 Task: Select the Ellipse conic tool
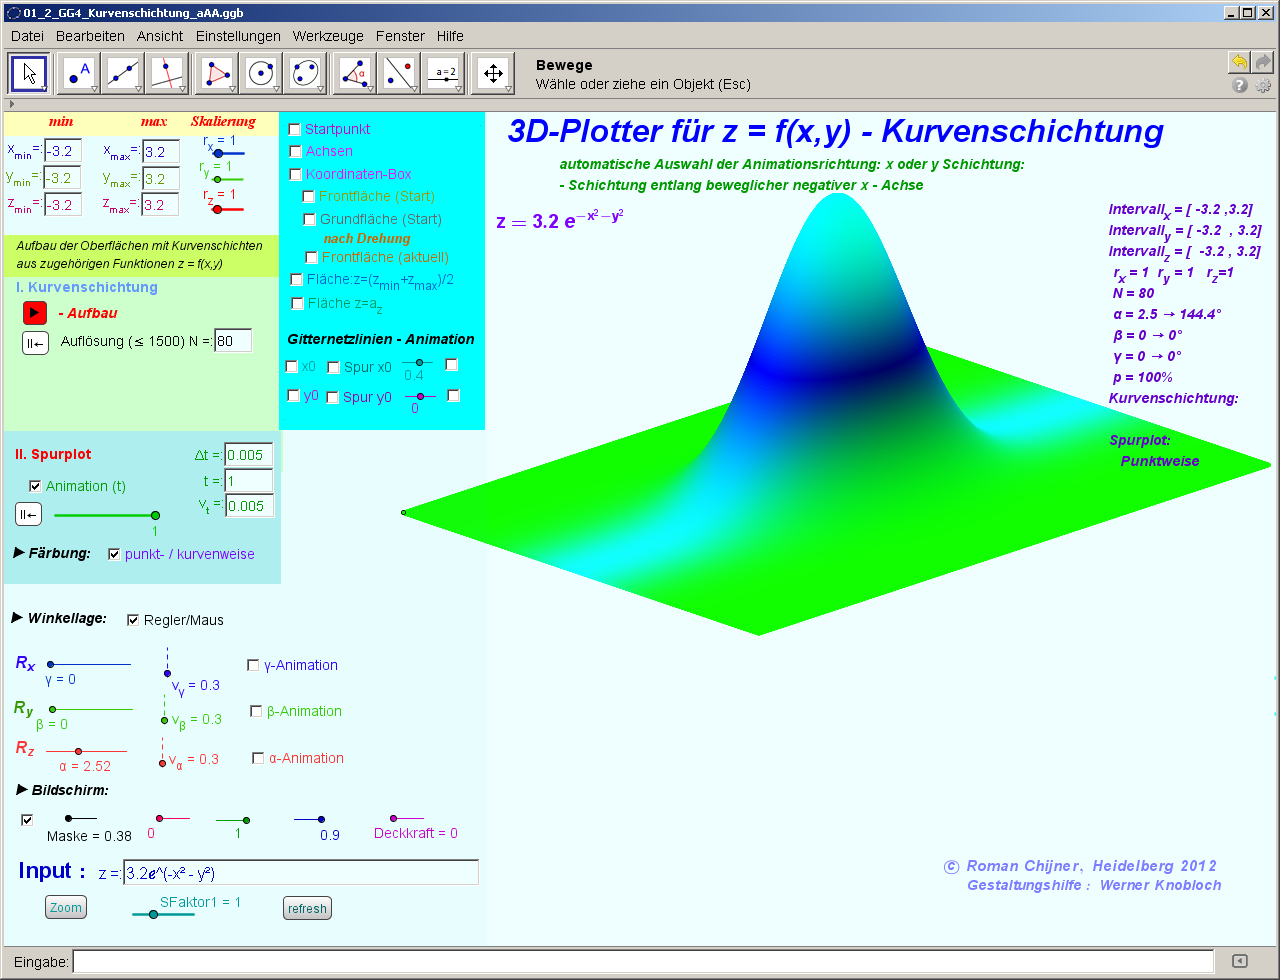pos(306,73)
